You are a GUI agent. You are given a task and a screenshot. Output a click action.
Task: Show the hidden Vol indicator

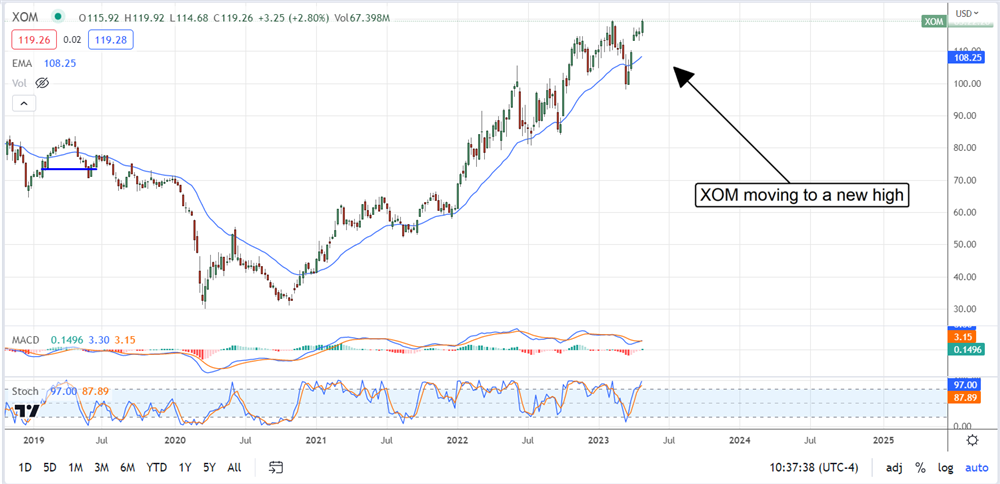pos(41,82)
